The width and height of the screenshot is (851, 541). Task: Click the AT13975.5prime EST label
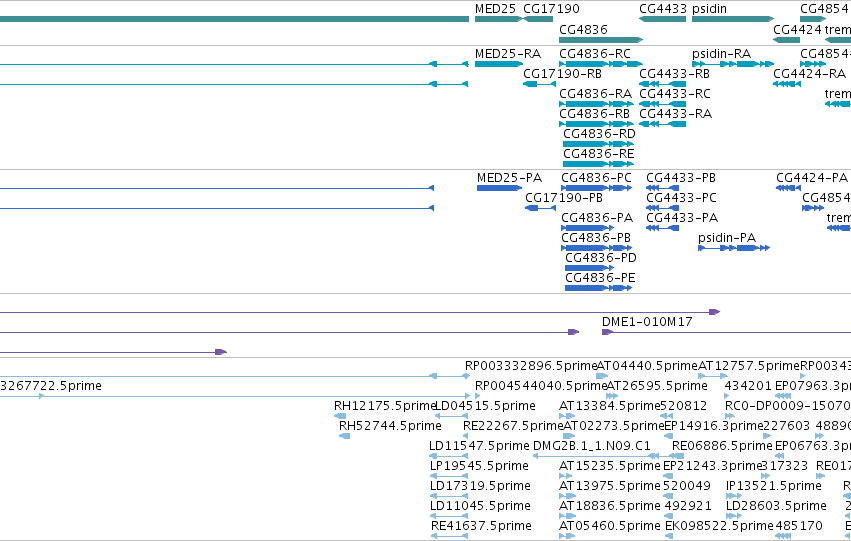tap(610, 487)
